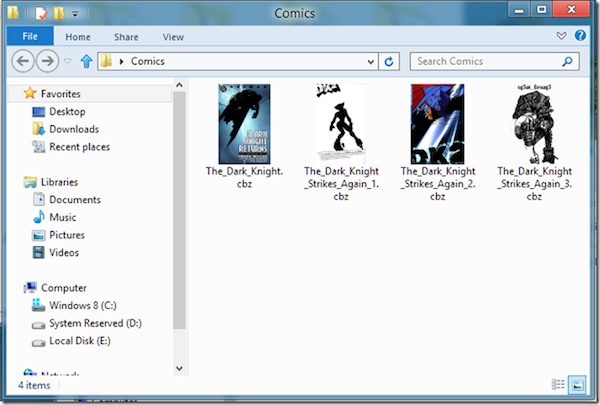Screen dimensions: 600x405
Task: Open Customize Quick Access Toolbar dropdown
Action: (75, 14)
